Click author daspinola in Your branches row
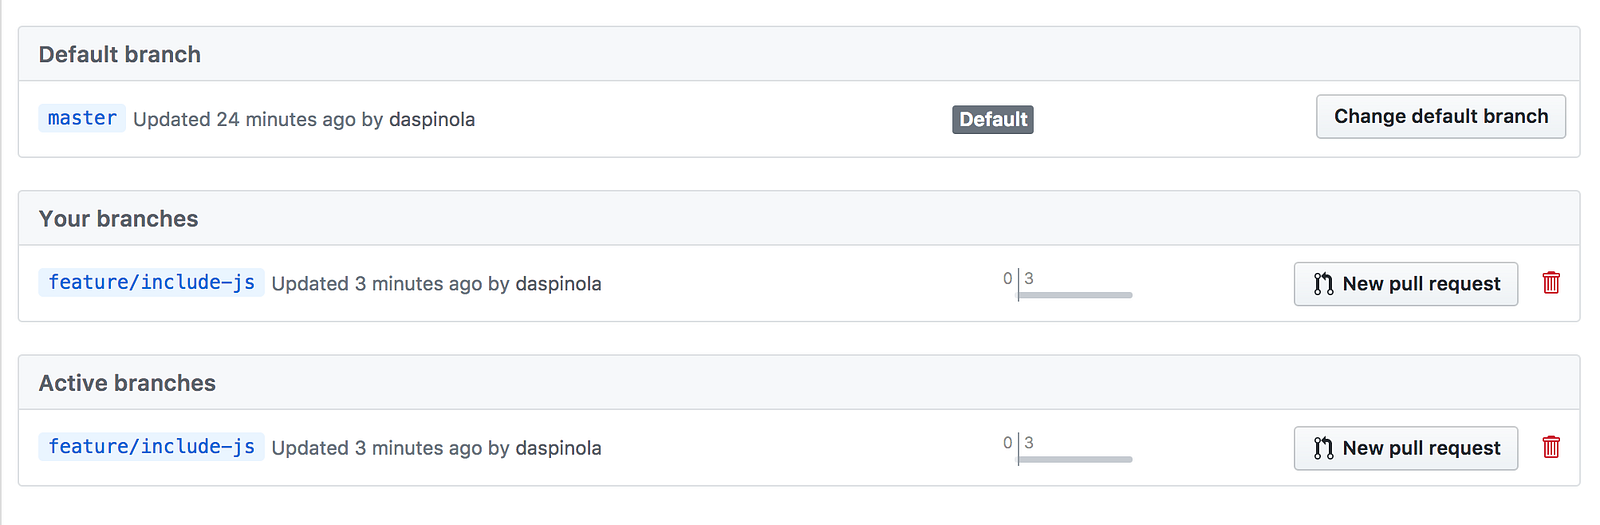1600x525 pixels. pyautogui.click(x=558, y=284)
